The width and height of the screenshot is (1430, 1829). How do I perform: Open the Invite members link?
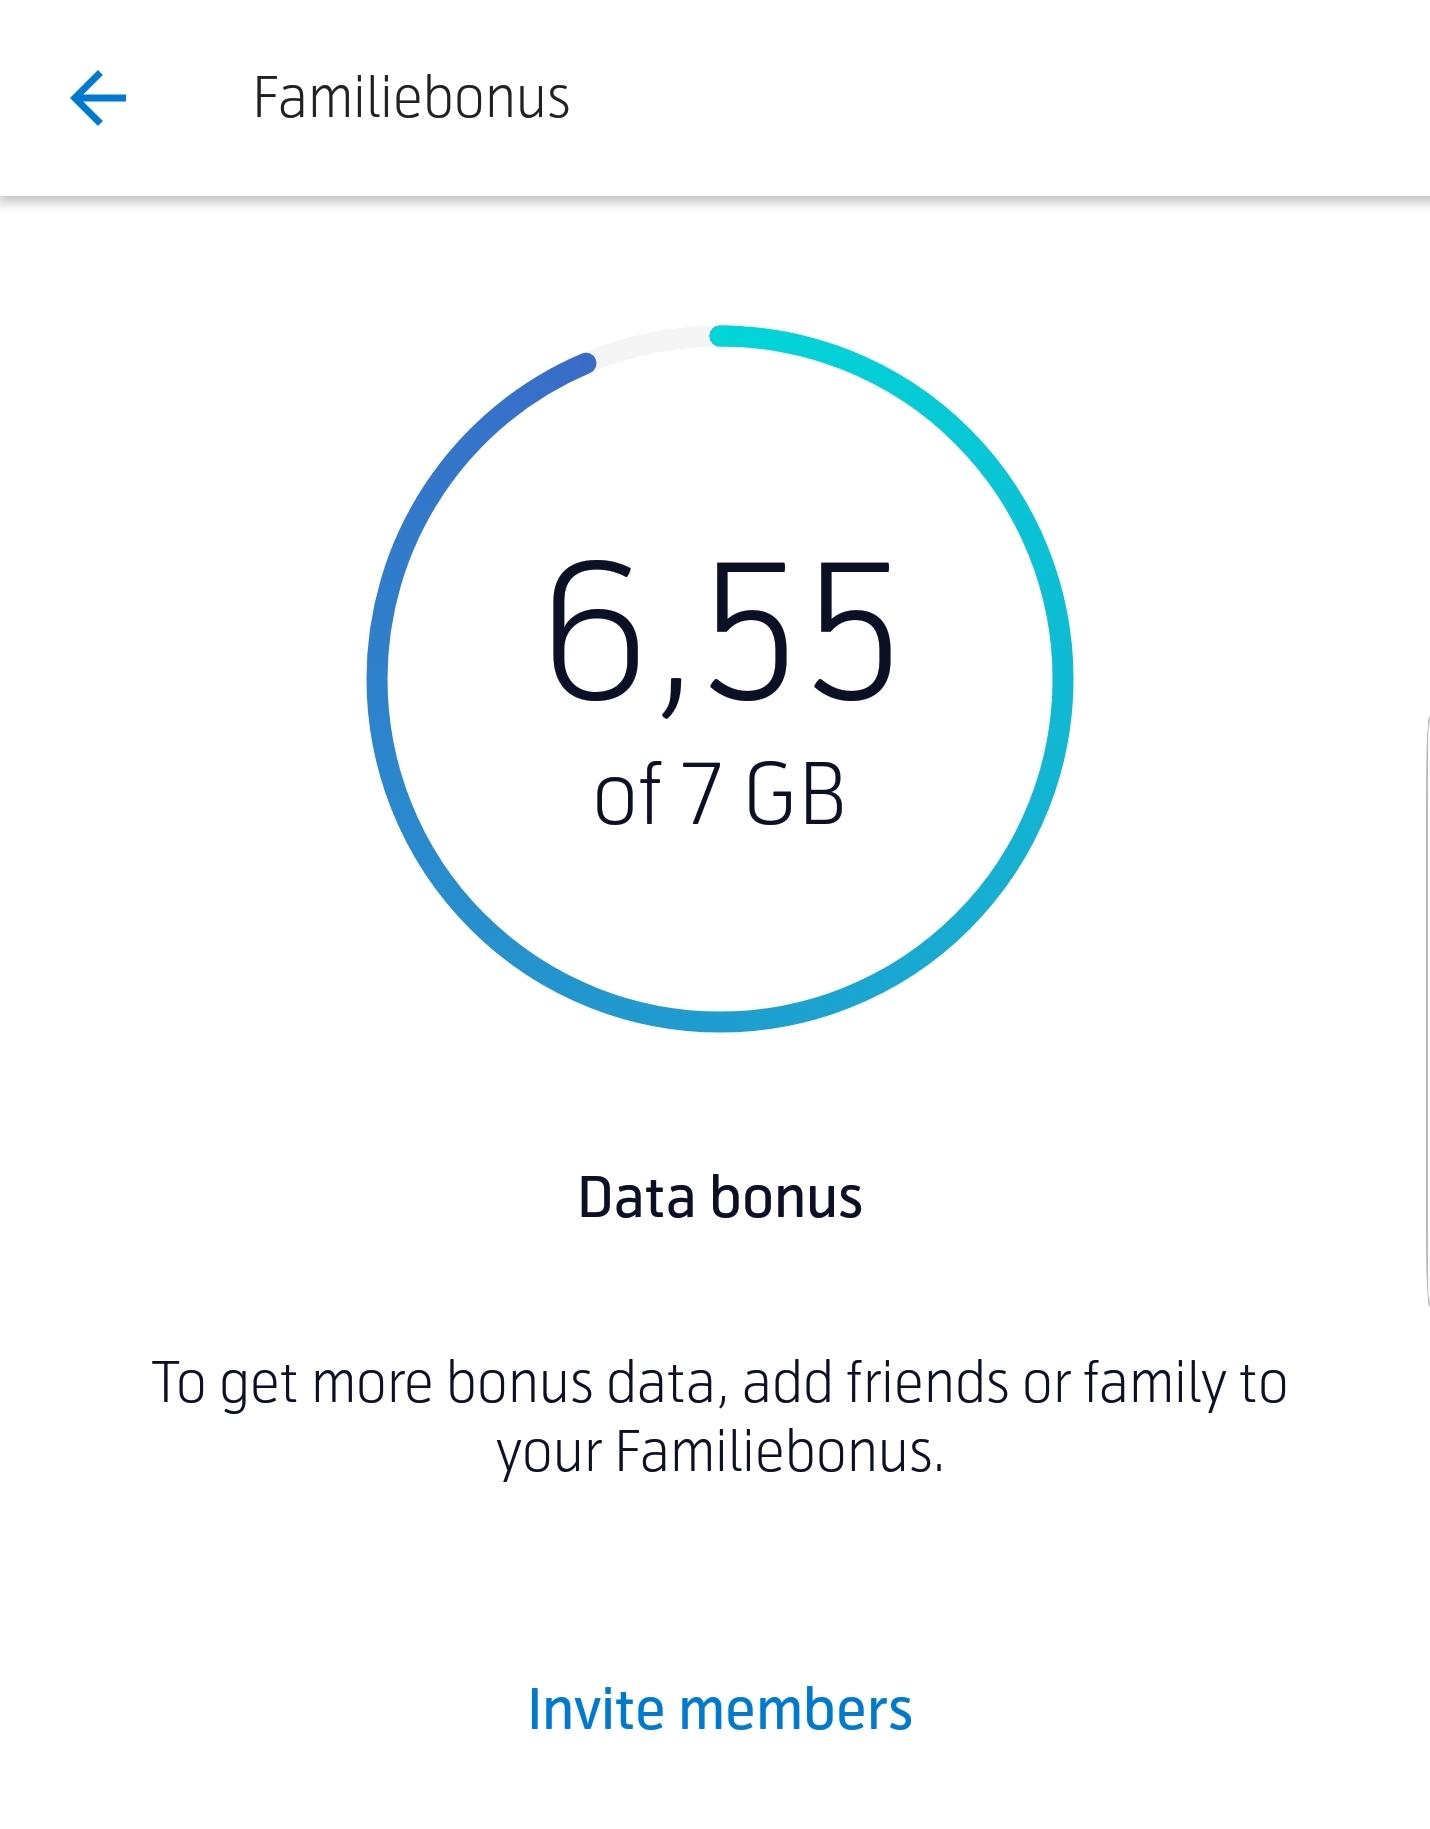720,1709
